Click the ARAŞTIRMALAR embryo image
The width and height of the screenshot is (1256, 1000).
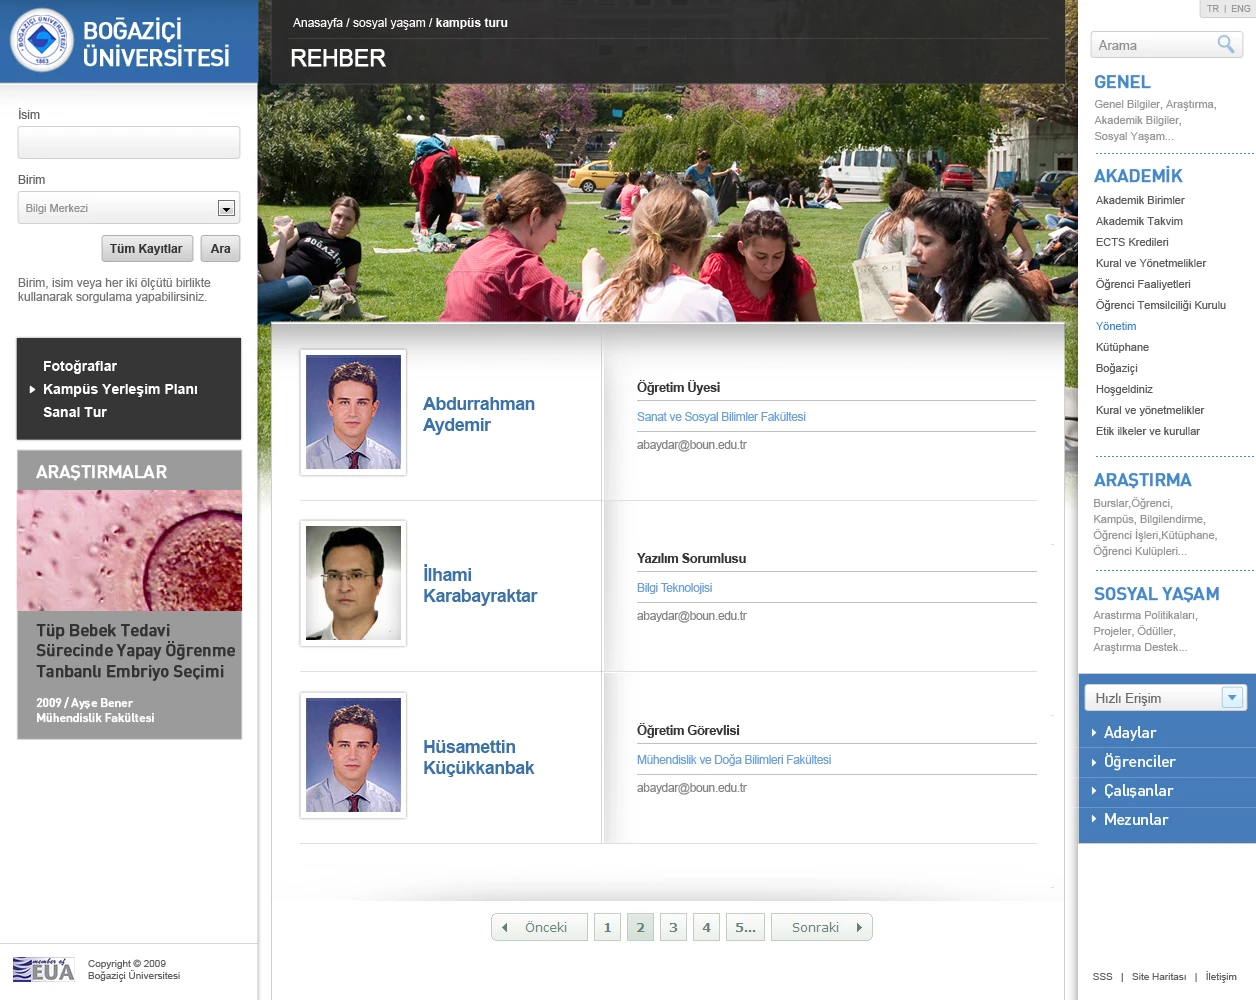tap(129, 550)
